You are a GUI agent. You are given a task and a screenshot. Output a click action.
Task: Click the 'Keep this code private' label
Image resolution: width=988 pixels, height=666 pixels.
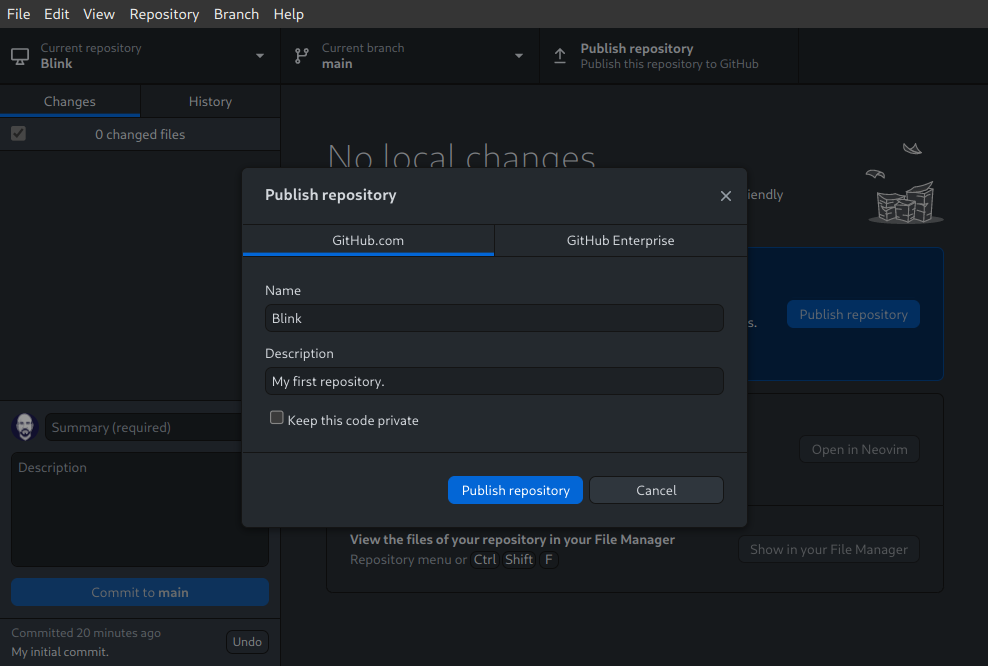353,420
